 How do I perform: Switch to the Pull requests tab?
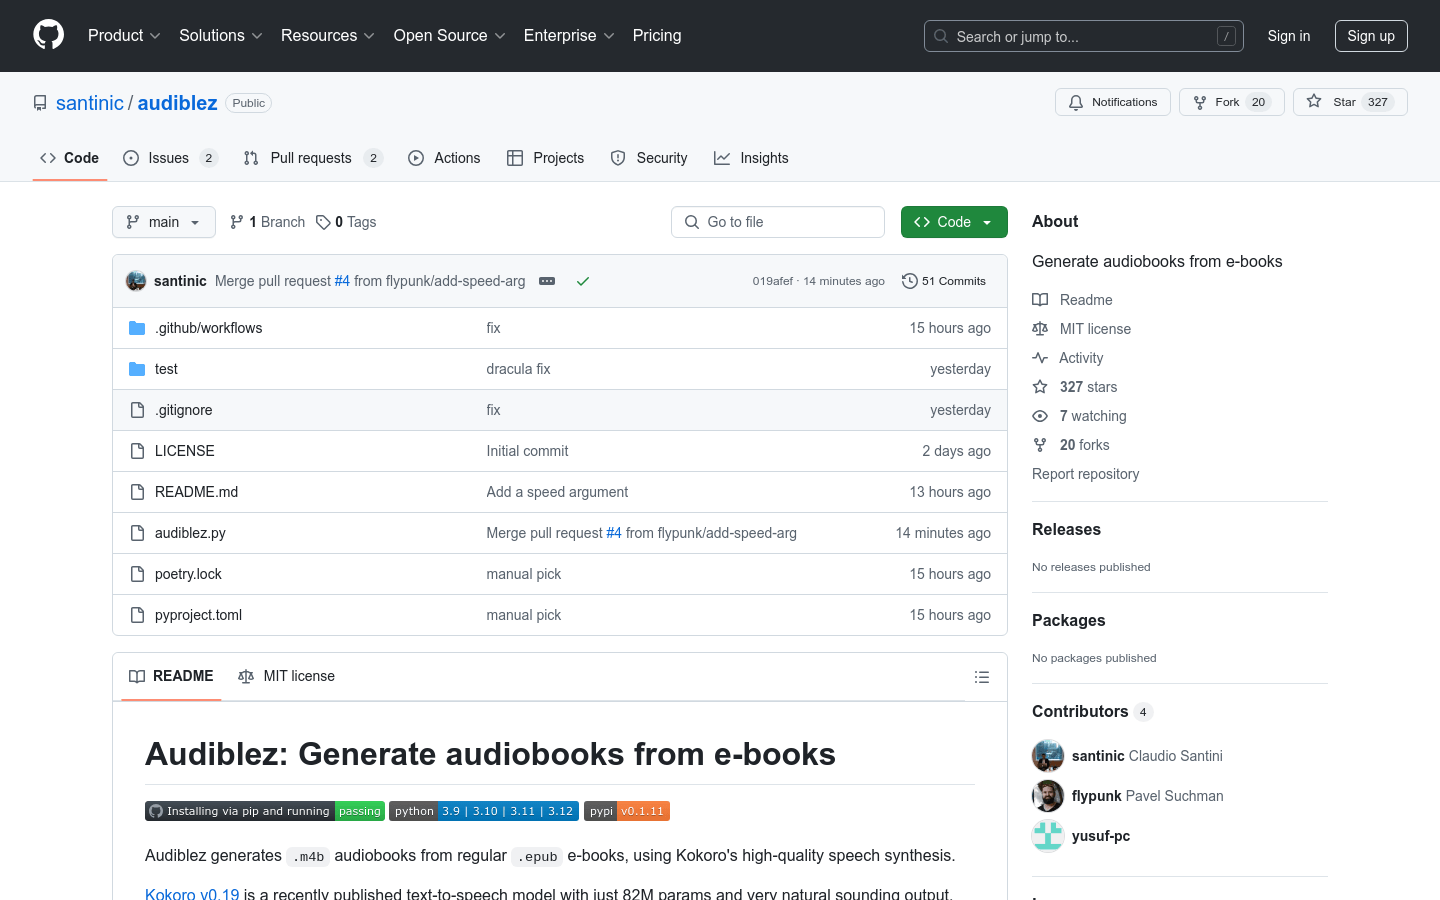[x=313, y=158]
